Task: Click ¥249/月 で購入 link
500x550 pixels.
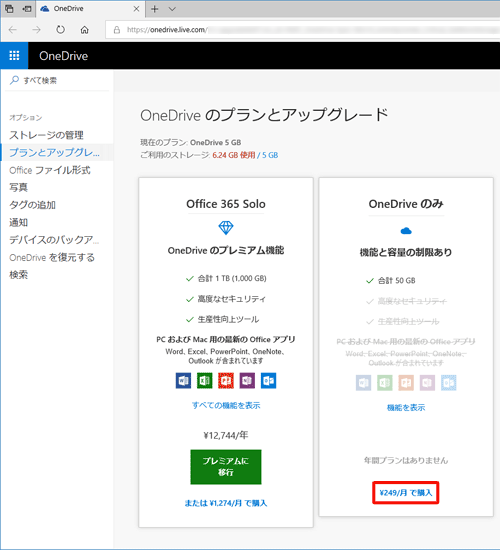Action: [x=406, y=493]
